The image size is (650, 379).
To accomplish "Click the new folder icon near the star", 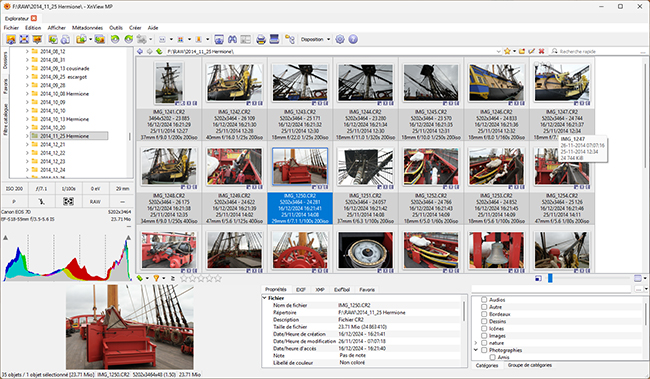I will coord(521,51).
